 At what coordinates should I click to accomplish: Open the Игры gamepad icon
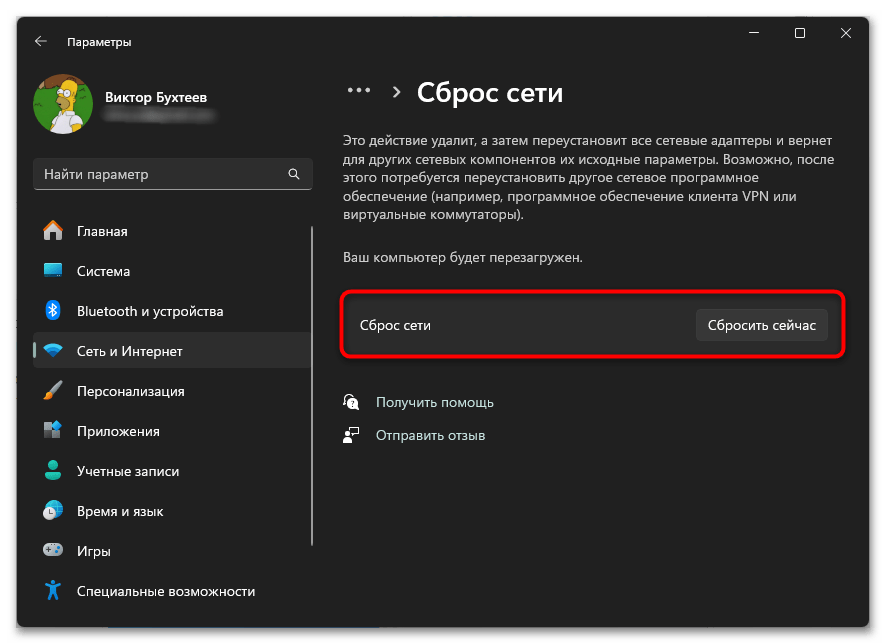point(53,550)
